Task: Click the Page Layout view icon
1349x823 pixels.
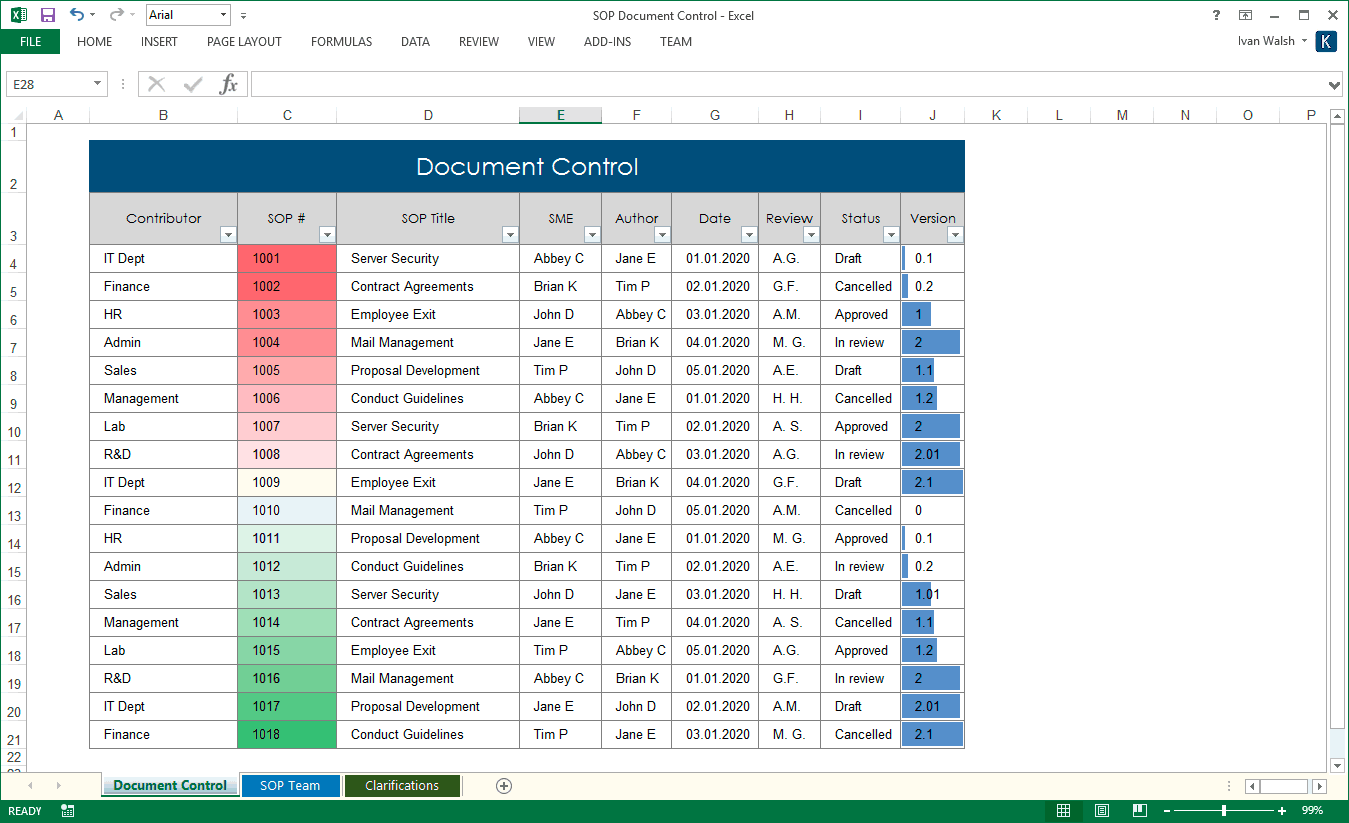Action: click(x=1100, y=811)
